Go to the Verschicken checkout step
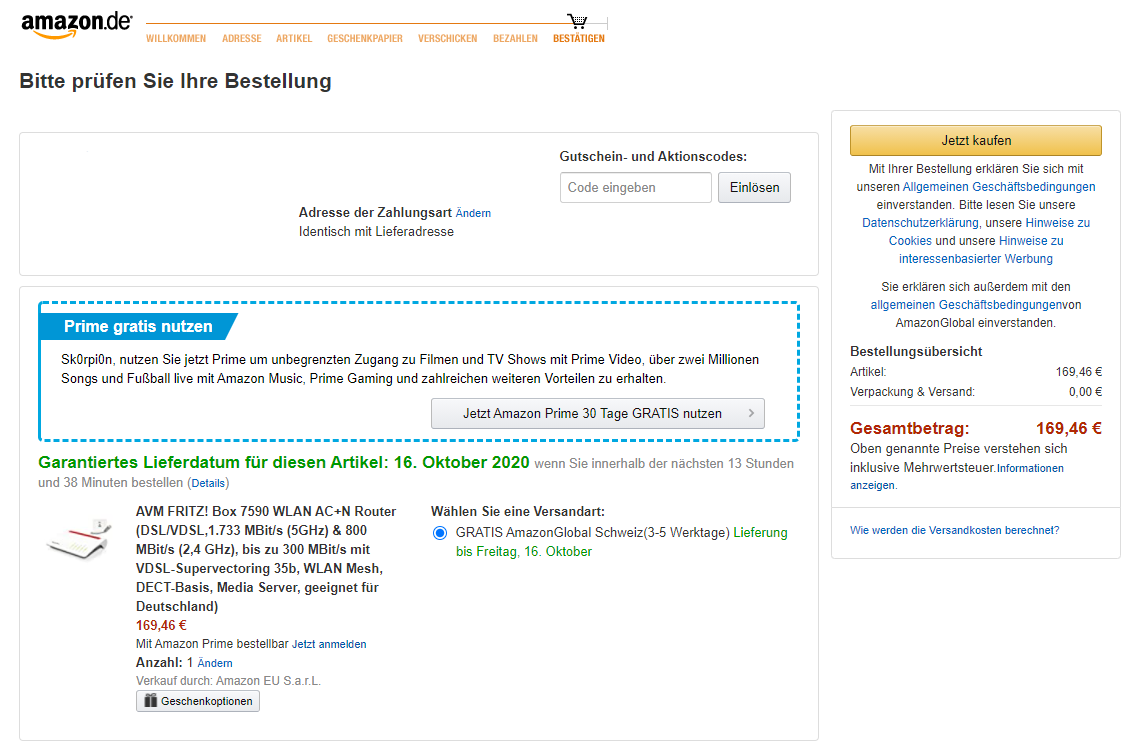1130x750 pixels. (447, 39)
